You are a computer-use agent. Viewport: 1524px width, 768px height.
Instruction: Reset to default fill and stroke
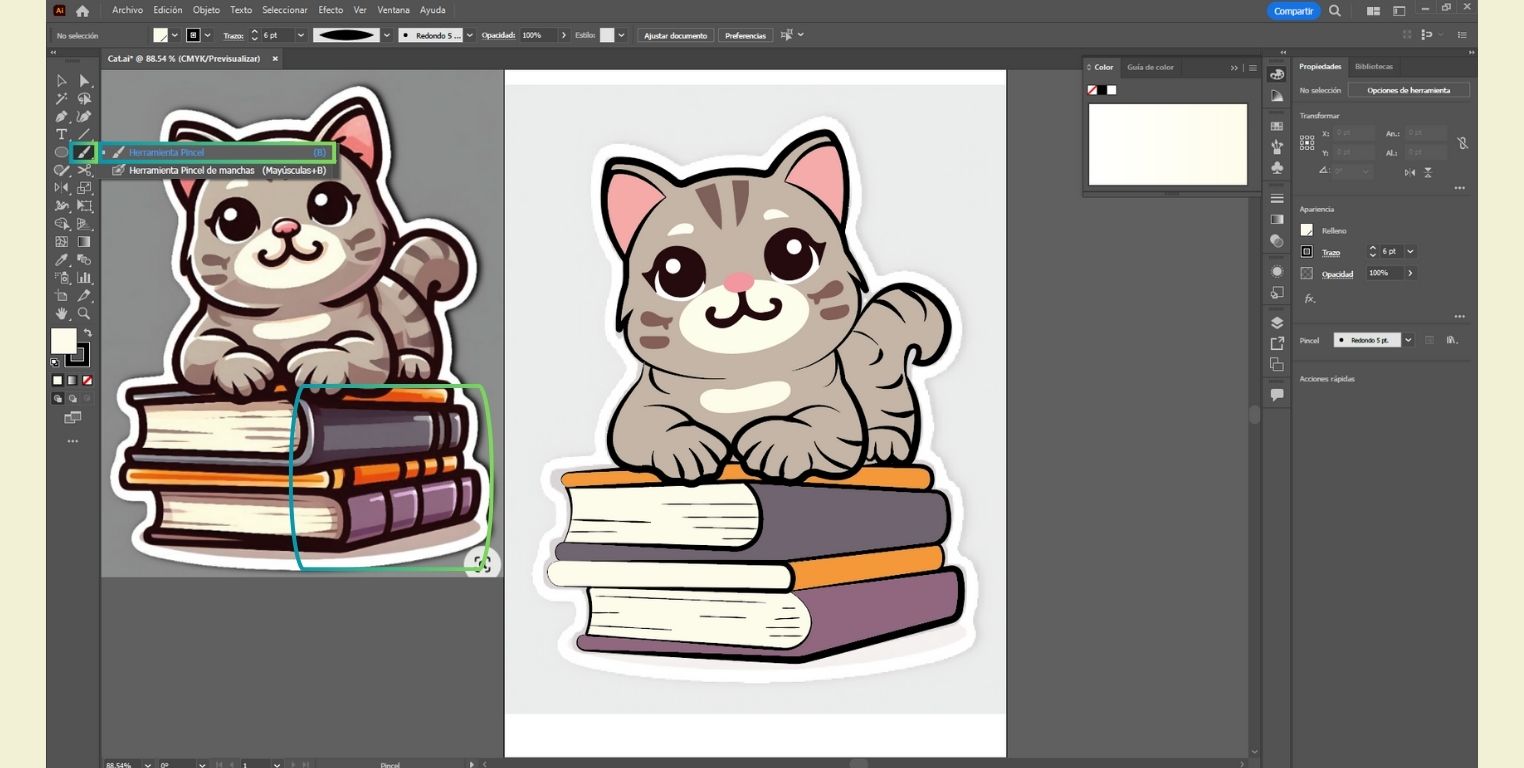click(x=55, y=362)
